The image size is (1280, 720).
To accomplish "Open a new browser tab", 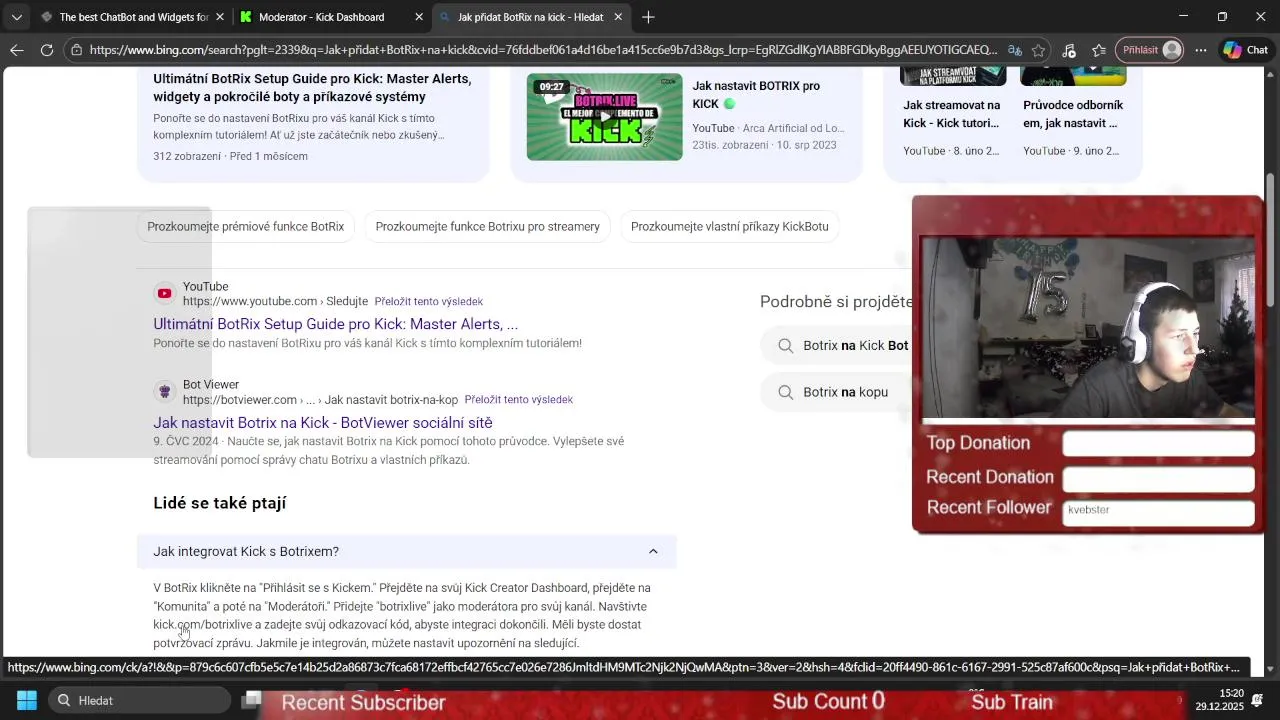I will point(648,17).
